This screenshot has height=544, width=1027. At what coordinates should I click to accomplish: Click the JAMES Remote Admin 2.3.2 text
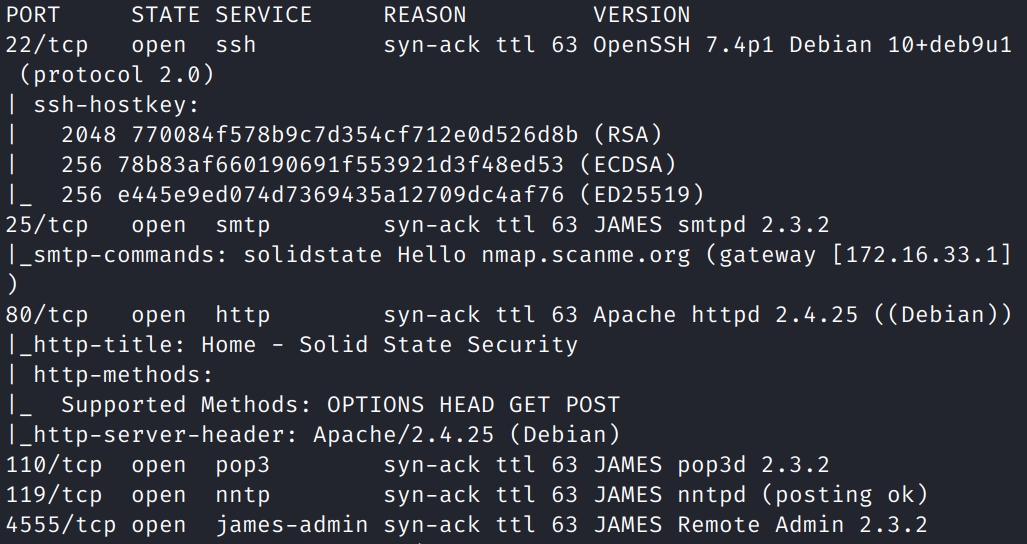point(760,526)
